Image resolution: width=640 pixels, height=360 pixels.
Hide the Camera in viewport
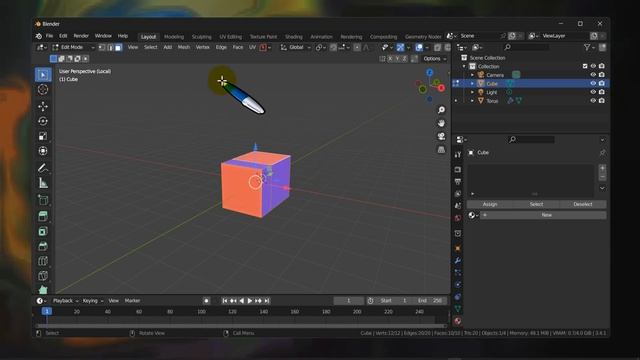coord(593,75)
